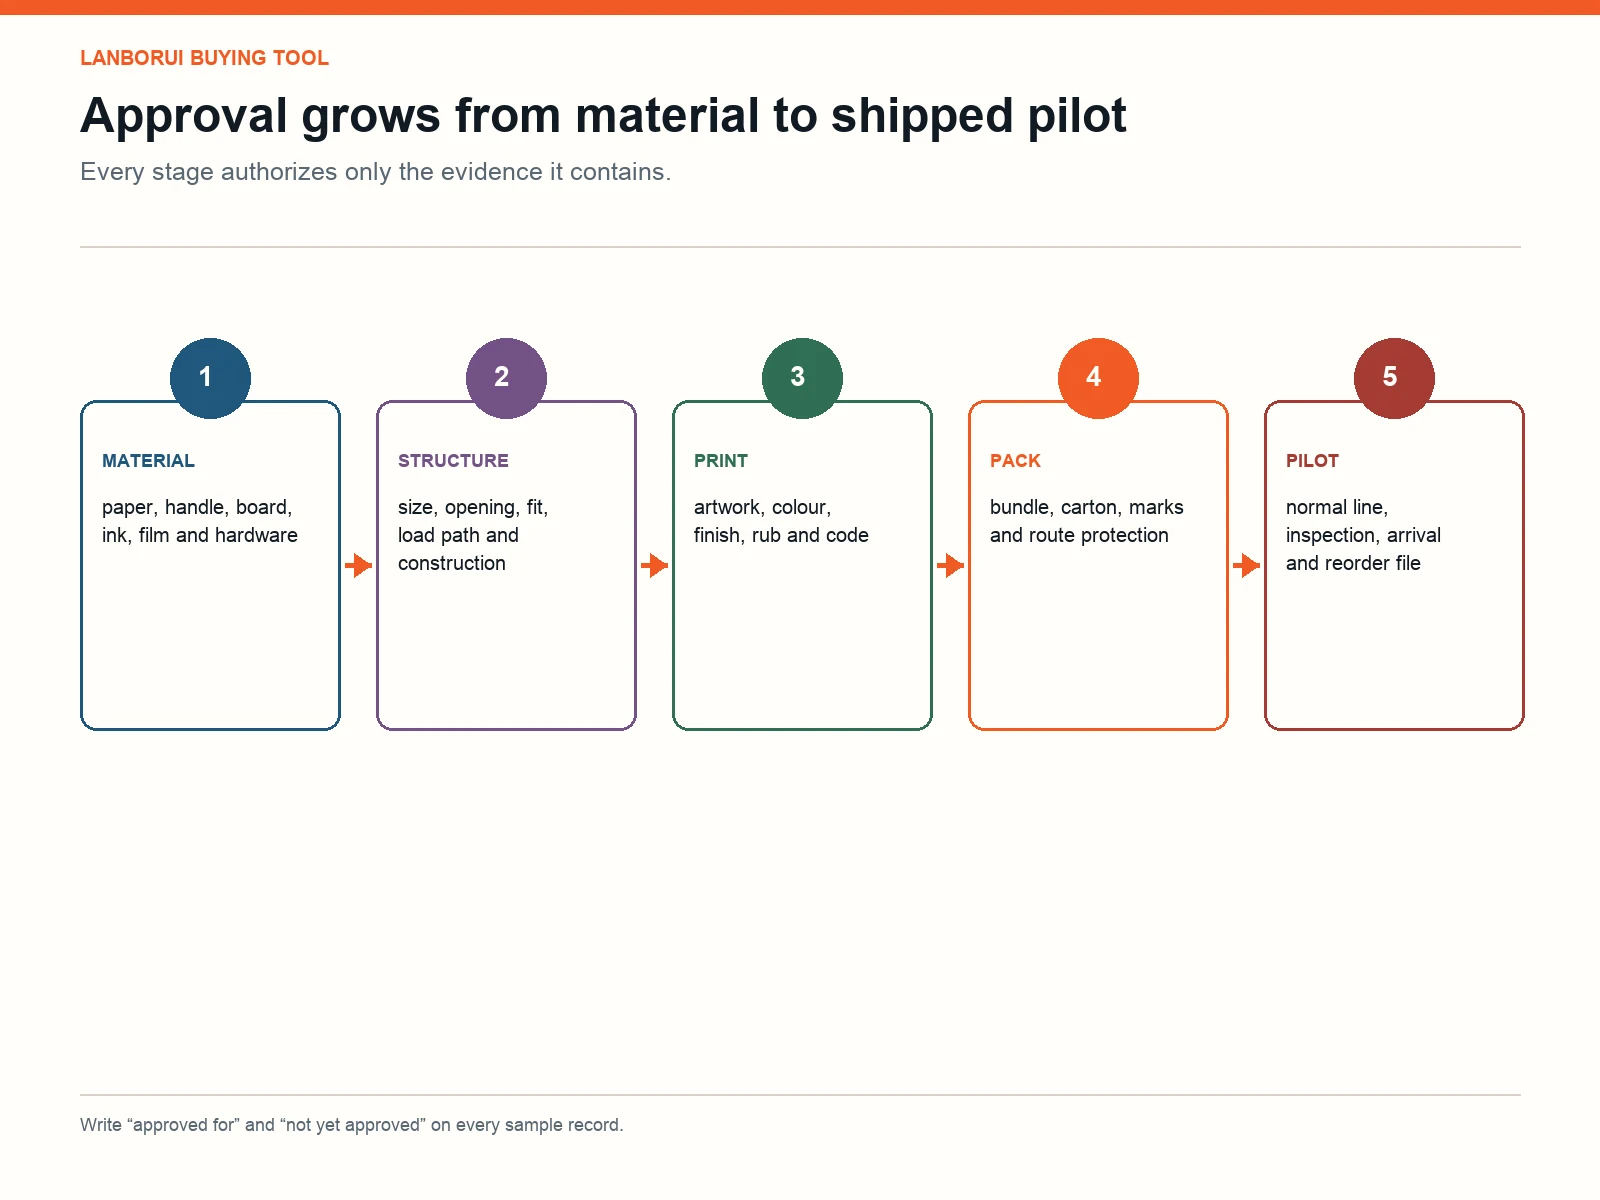Click the 'normal line, inspection, arrival' description text
The height and width of the screenshot is (1200, 1600).
1363,535
